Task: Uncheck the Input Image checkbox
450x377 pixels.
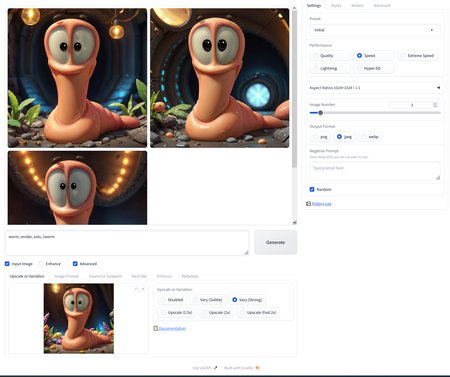Action: pos(7,264)
